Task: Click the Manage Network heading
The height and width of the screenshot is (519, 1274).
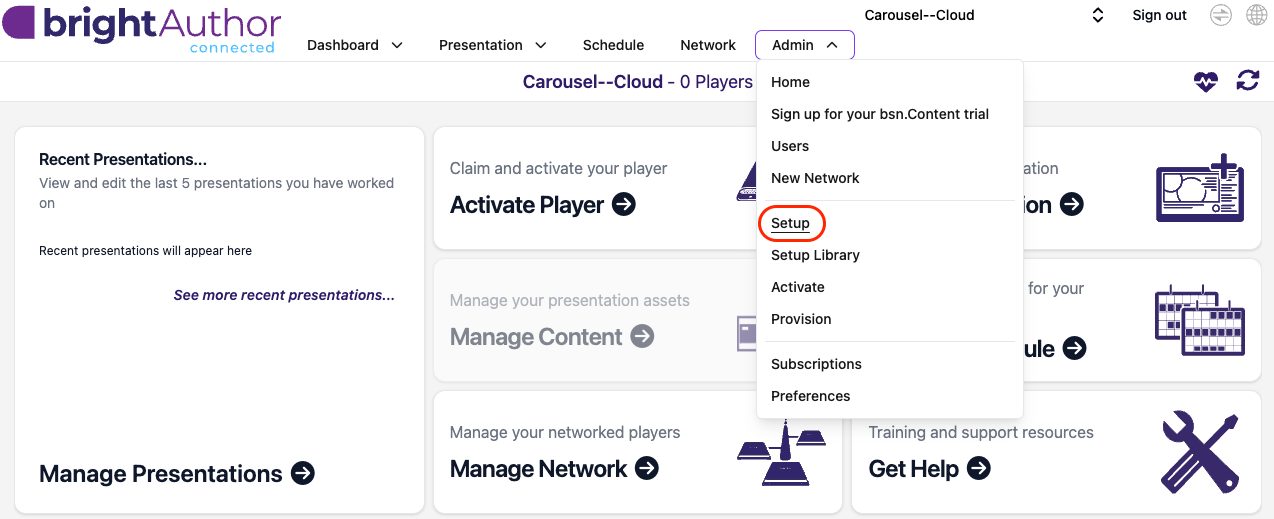Action: click(x=539, y=468)
